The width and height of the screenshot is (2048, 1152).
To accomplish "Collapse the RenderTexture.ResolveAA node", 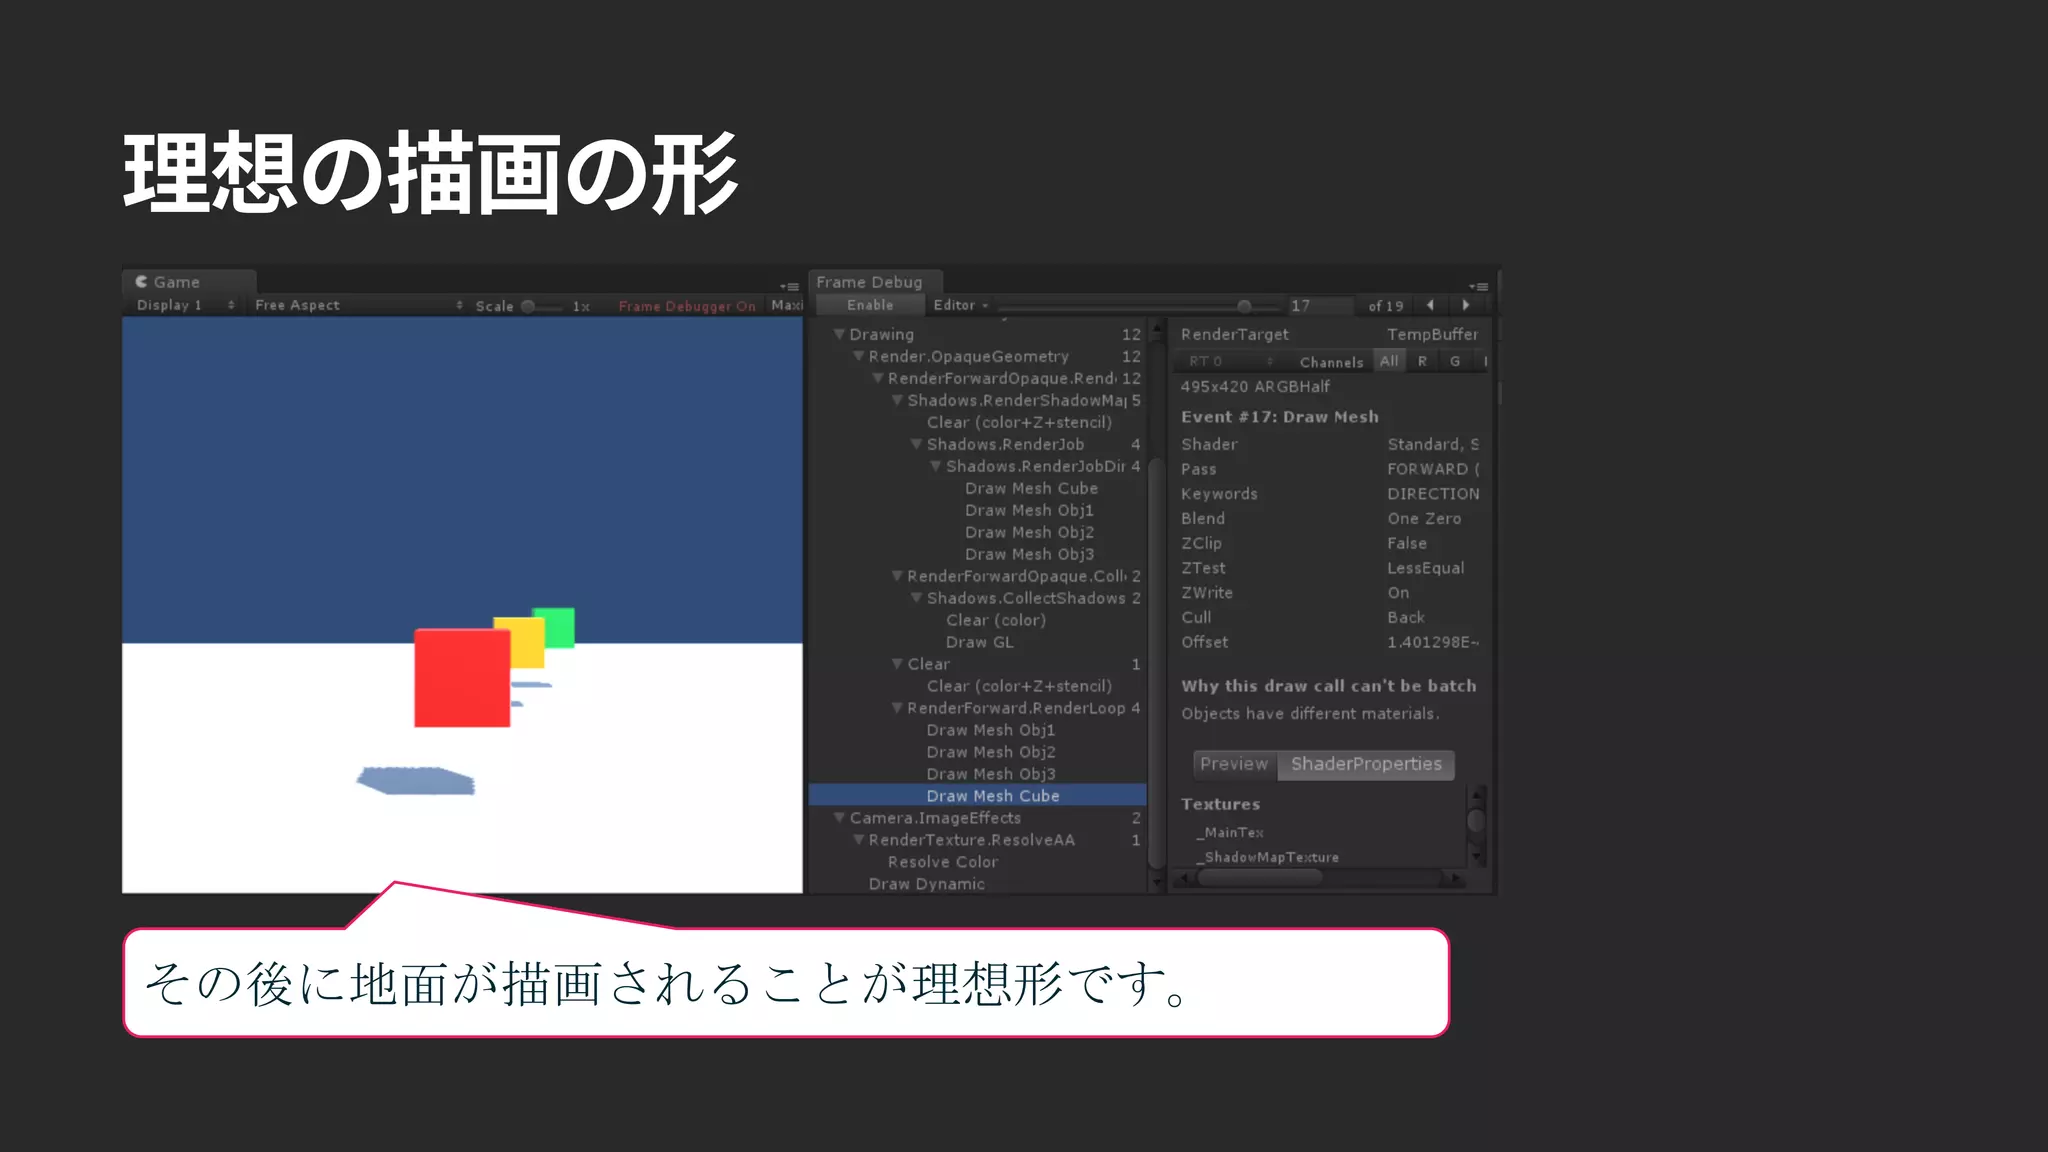I will (858, 840).
